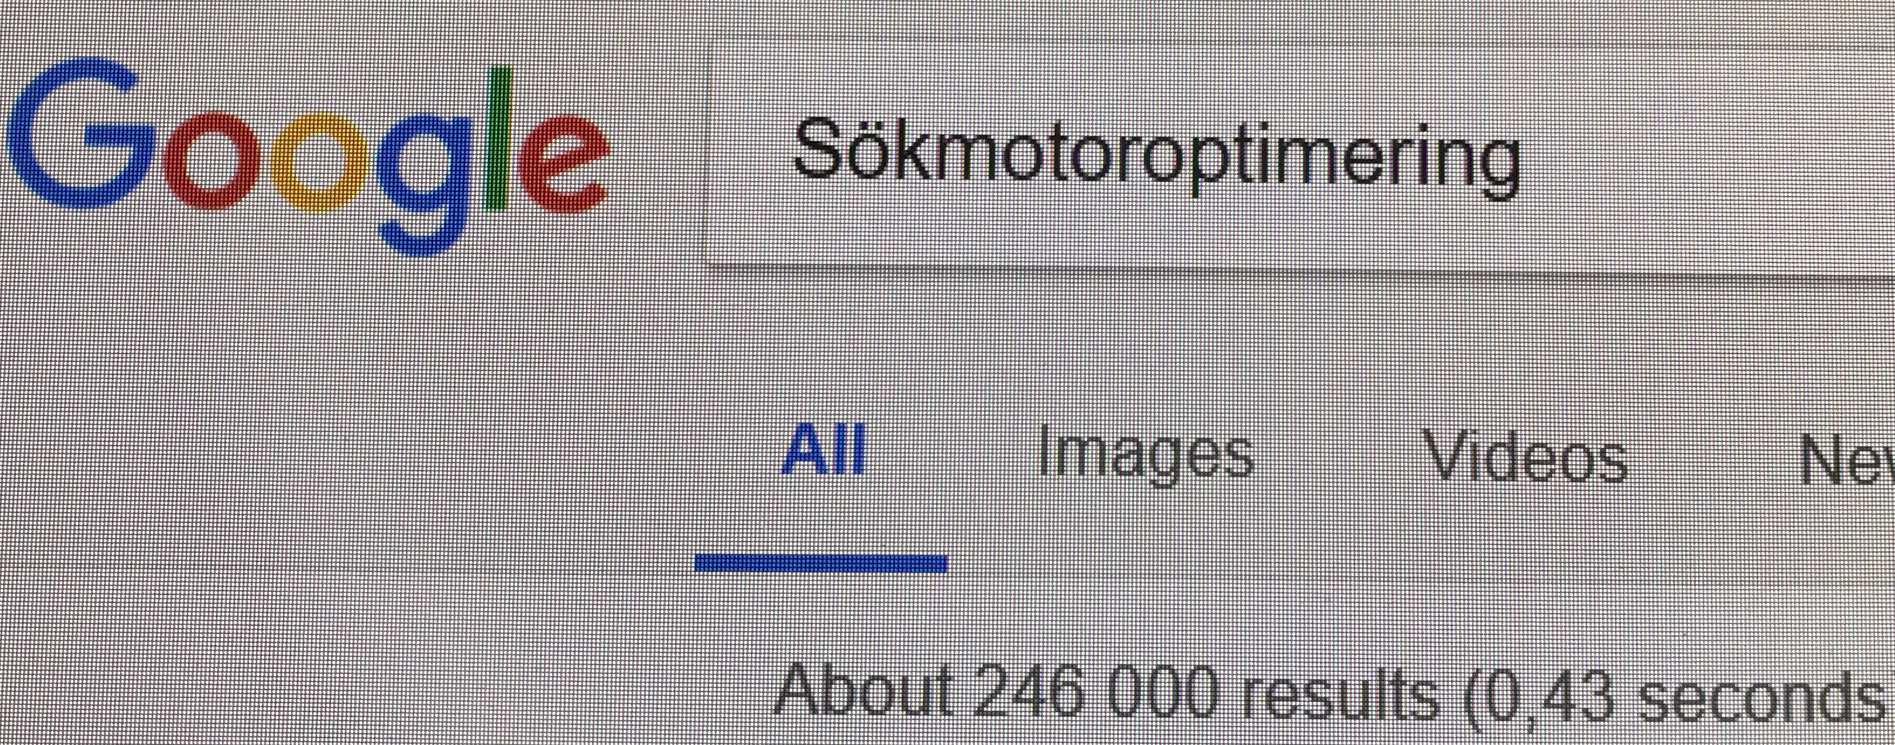This screenshot has height=745, width=1895.
Task: Switch to the Images tab
Action: coord(1145,457)
